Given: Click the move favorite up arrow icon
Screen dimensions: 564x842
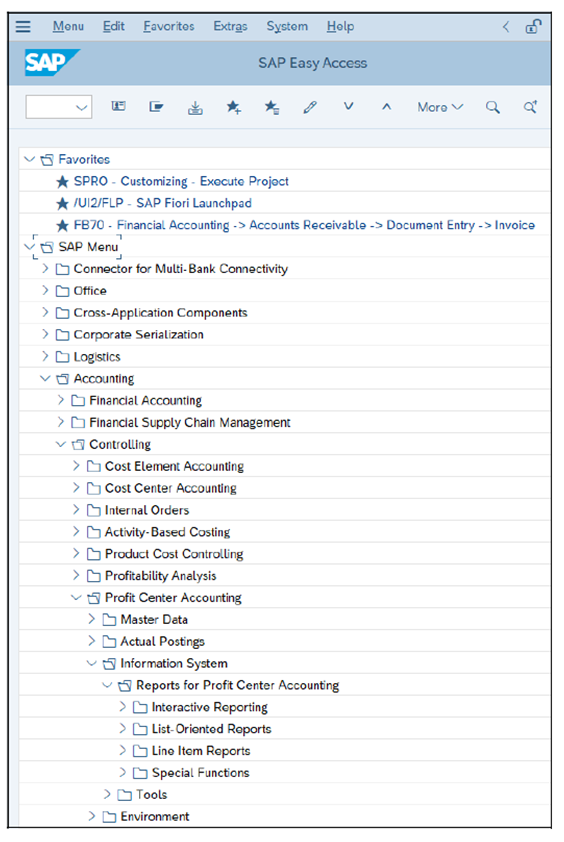Looking at the screenshot, I should [x=386, y=107].
